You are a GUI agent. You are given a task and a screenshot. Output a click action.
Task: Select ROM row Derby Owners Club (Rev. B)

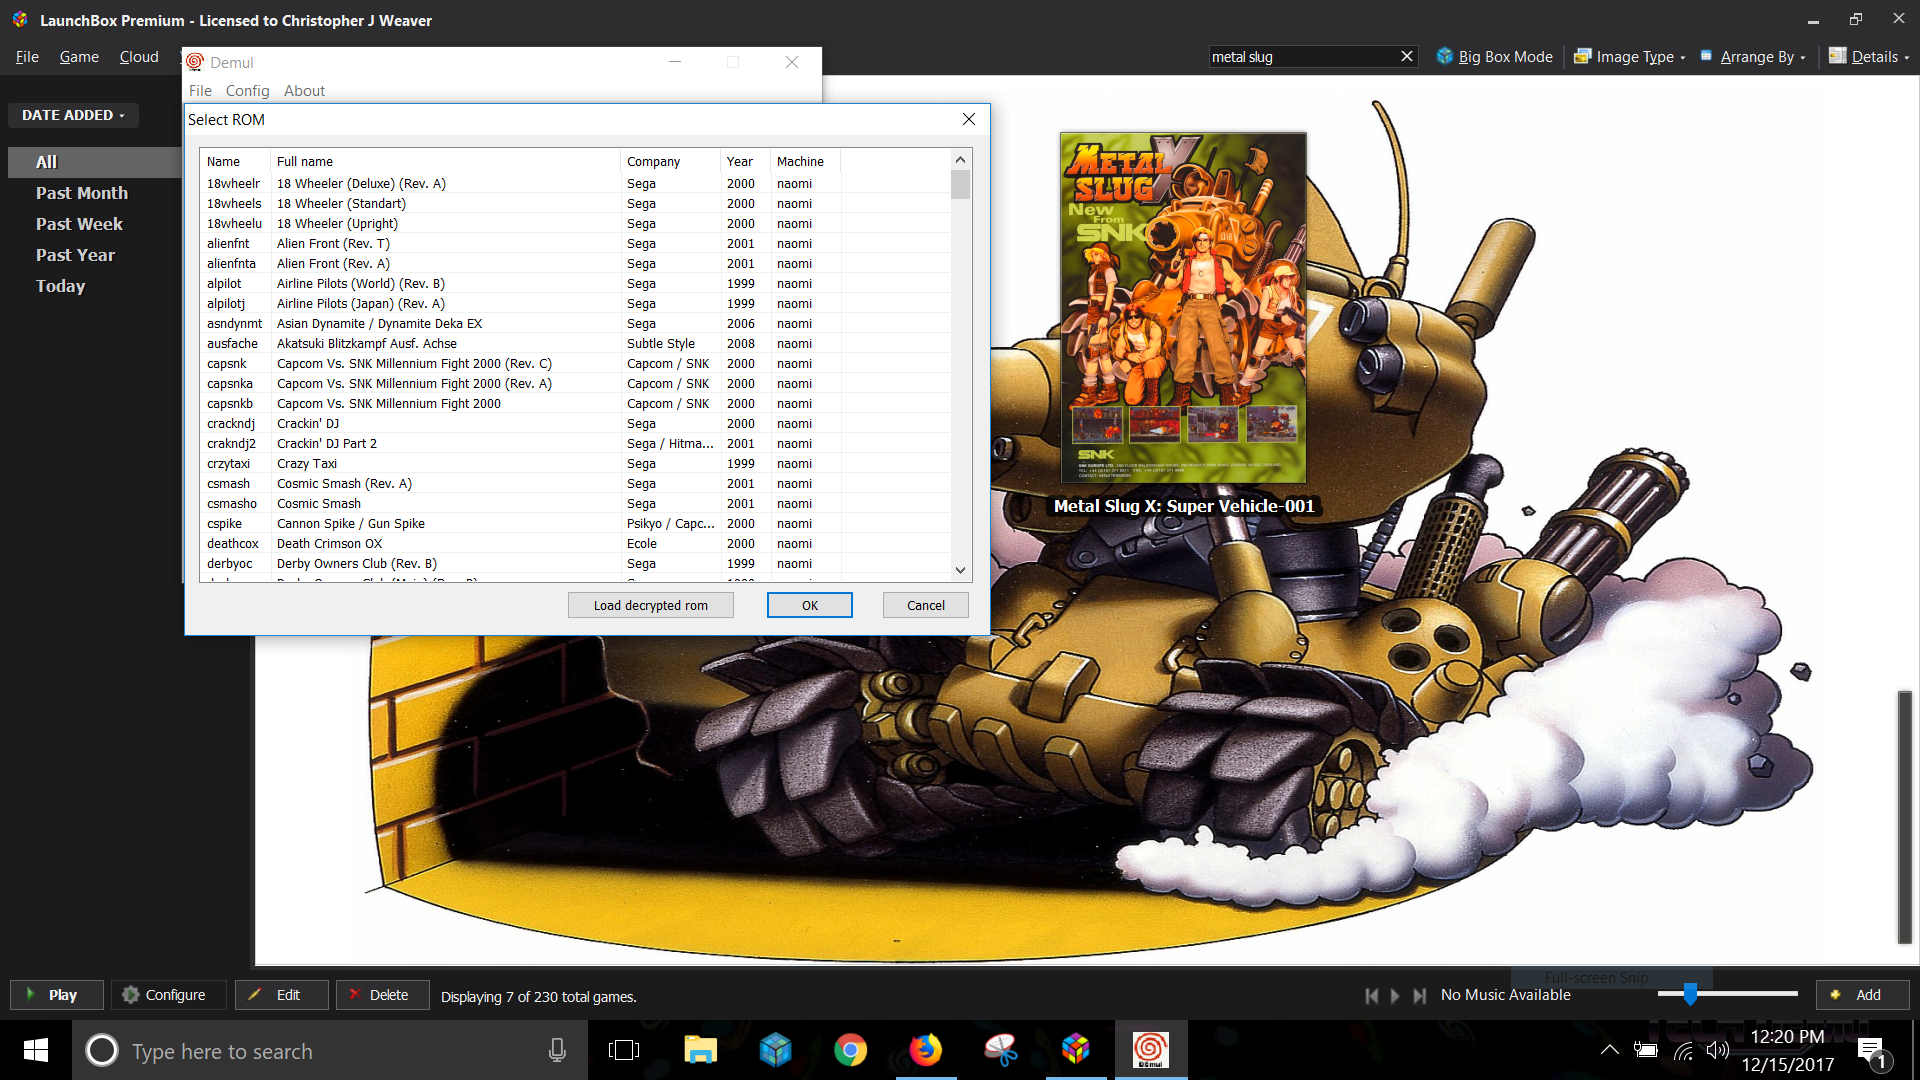click(x=575, y=563)
